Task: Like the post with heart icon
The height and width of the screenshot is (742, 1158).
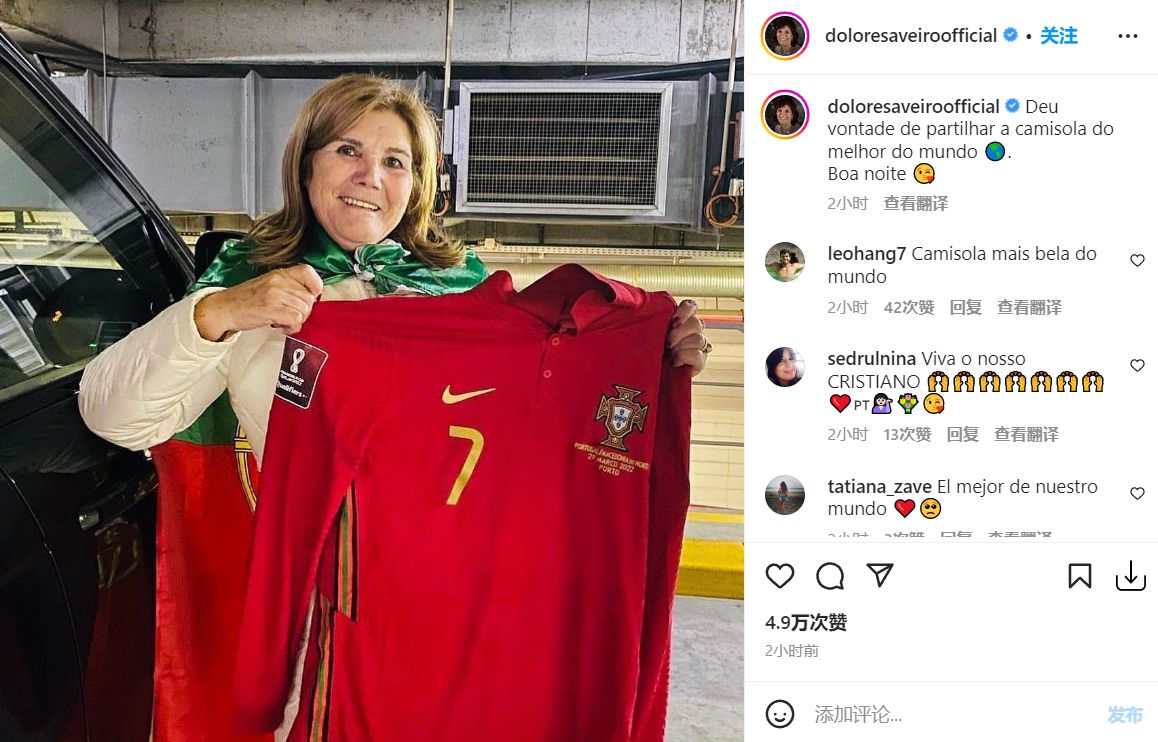Action: [x=779, y=576]
